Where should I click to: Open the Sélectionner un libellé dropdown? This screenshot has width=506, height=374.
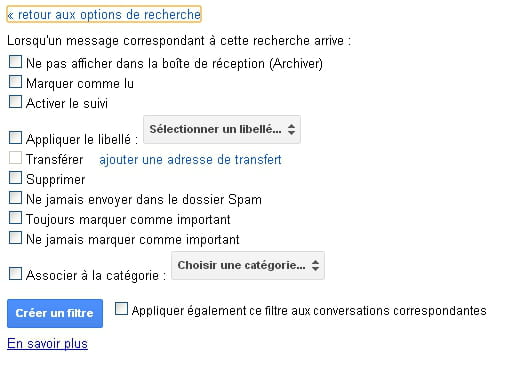pos(222,129)
